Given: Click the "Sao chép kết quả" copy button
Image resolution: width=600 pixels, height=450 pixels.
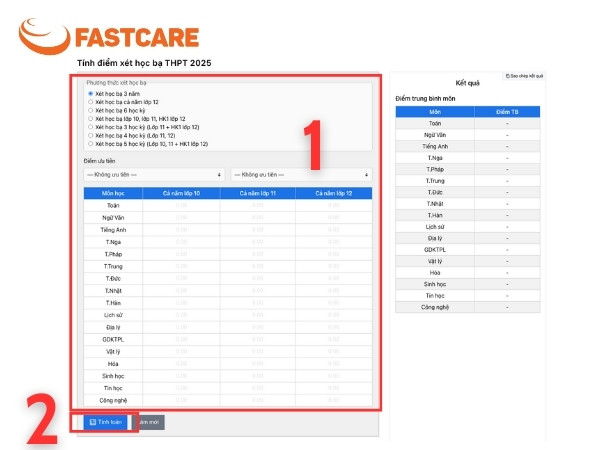Looking at the screenshot, I should (x=524, y=76).
